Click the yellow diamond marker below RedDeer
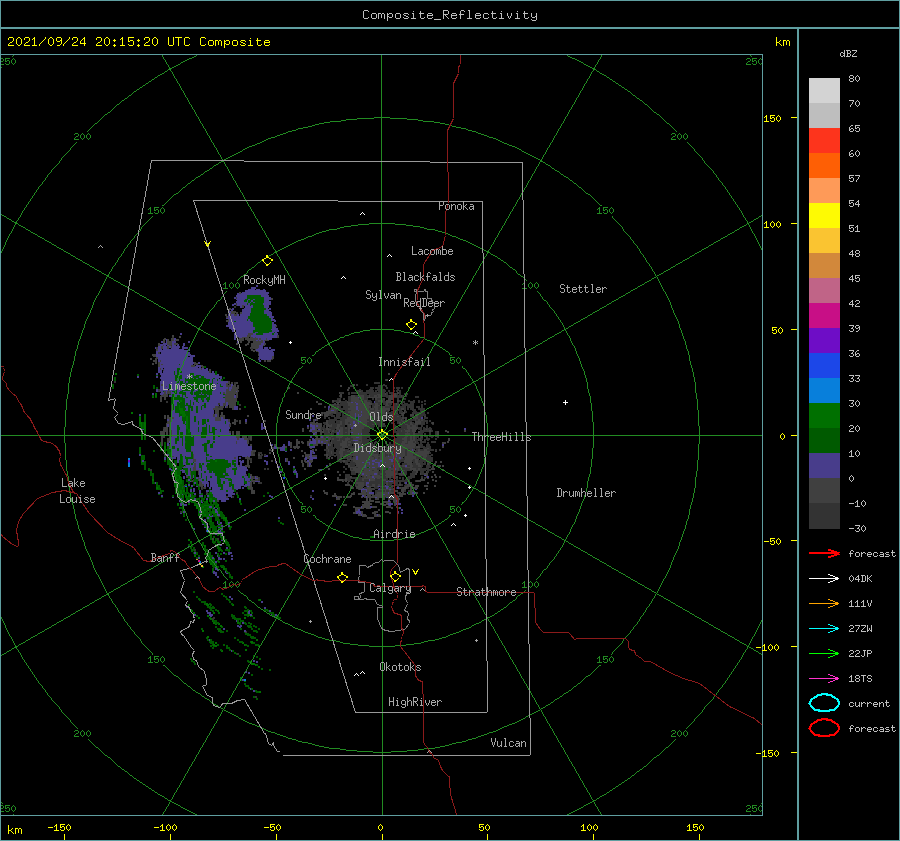 pos(411,325)
